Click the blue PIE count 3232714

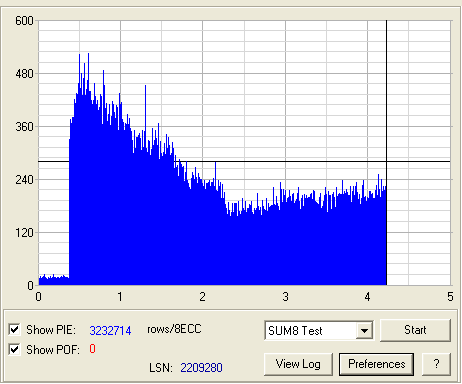tap(110, 330)
